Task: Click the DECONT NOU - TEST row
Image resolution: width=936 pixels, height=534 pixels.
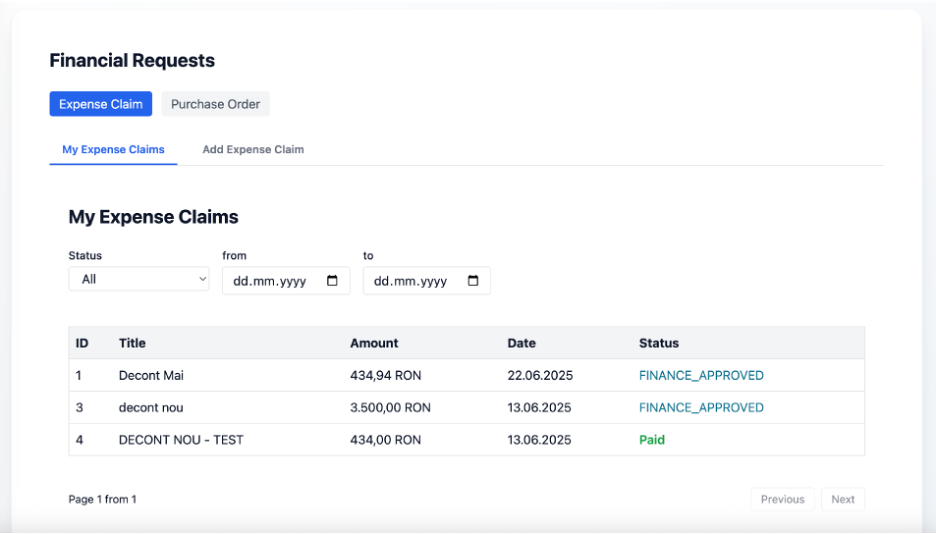Action: point(181,439)
